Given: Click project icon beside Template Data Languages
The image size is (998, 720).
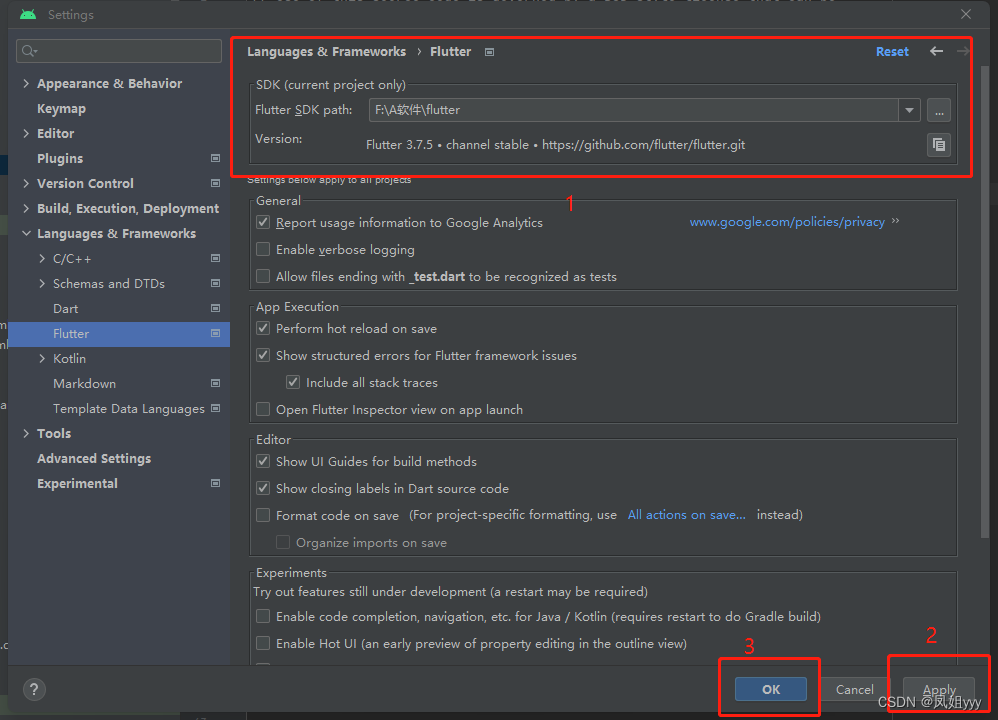Looking at the screenshot, I should click(216, 408).
